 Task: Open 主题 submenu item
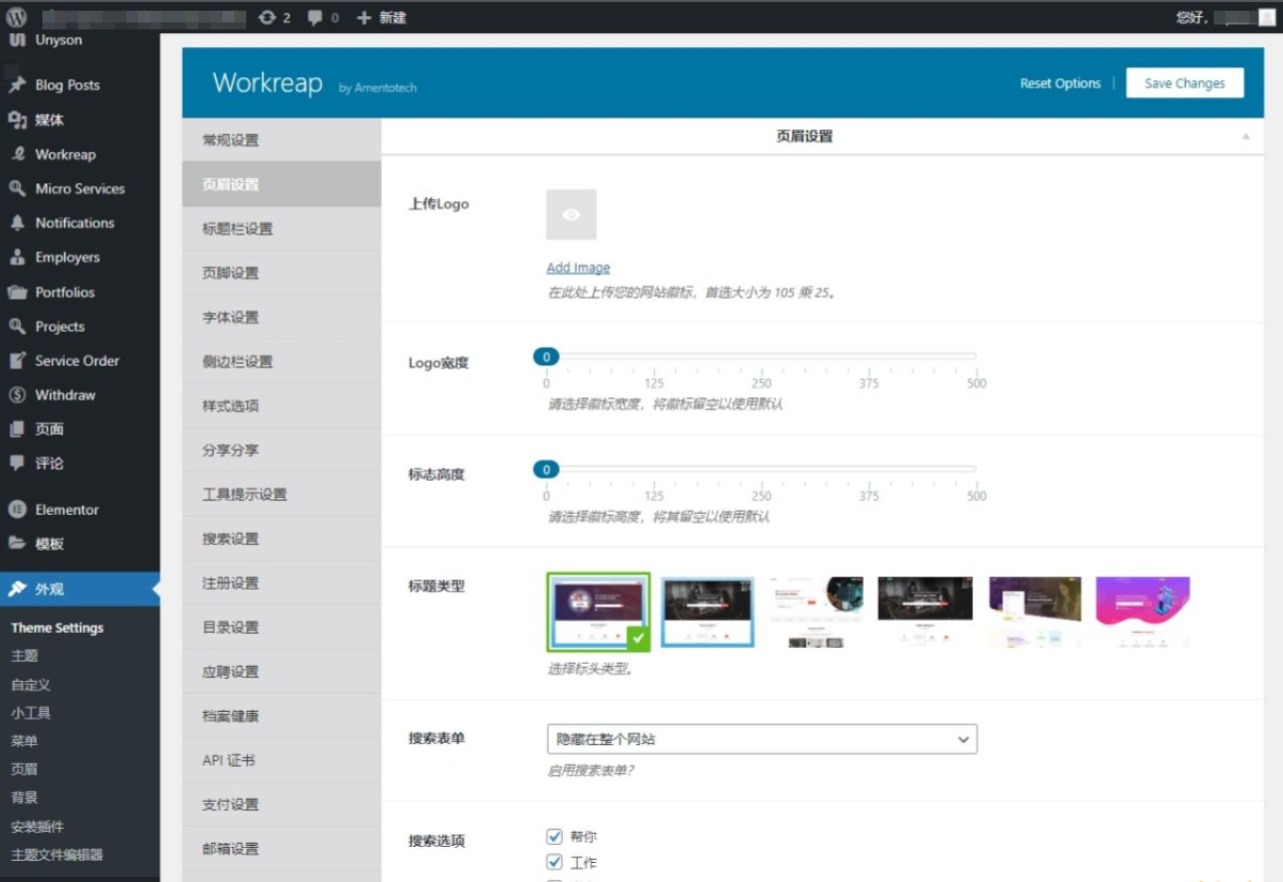click(25, 656)
